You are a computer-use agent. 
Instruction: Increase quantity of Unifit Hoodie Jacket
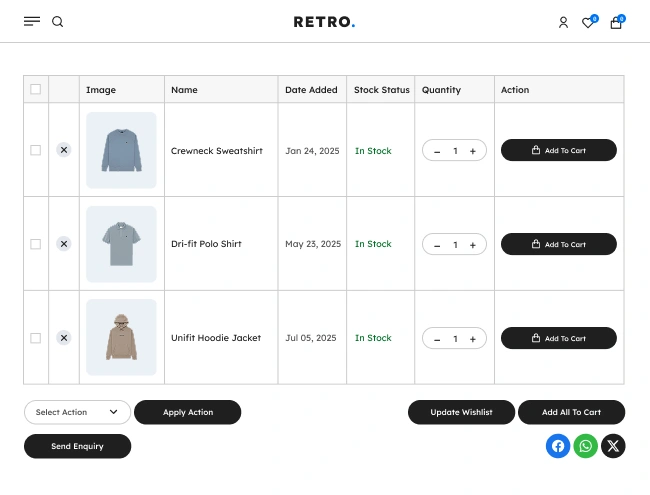click(x=473, y=340)
